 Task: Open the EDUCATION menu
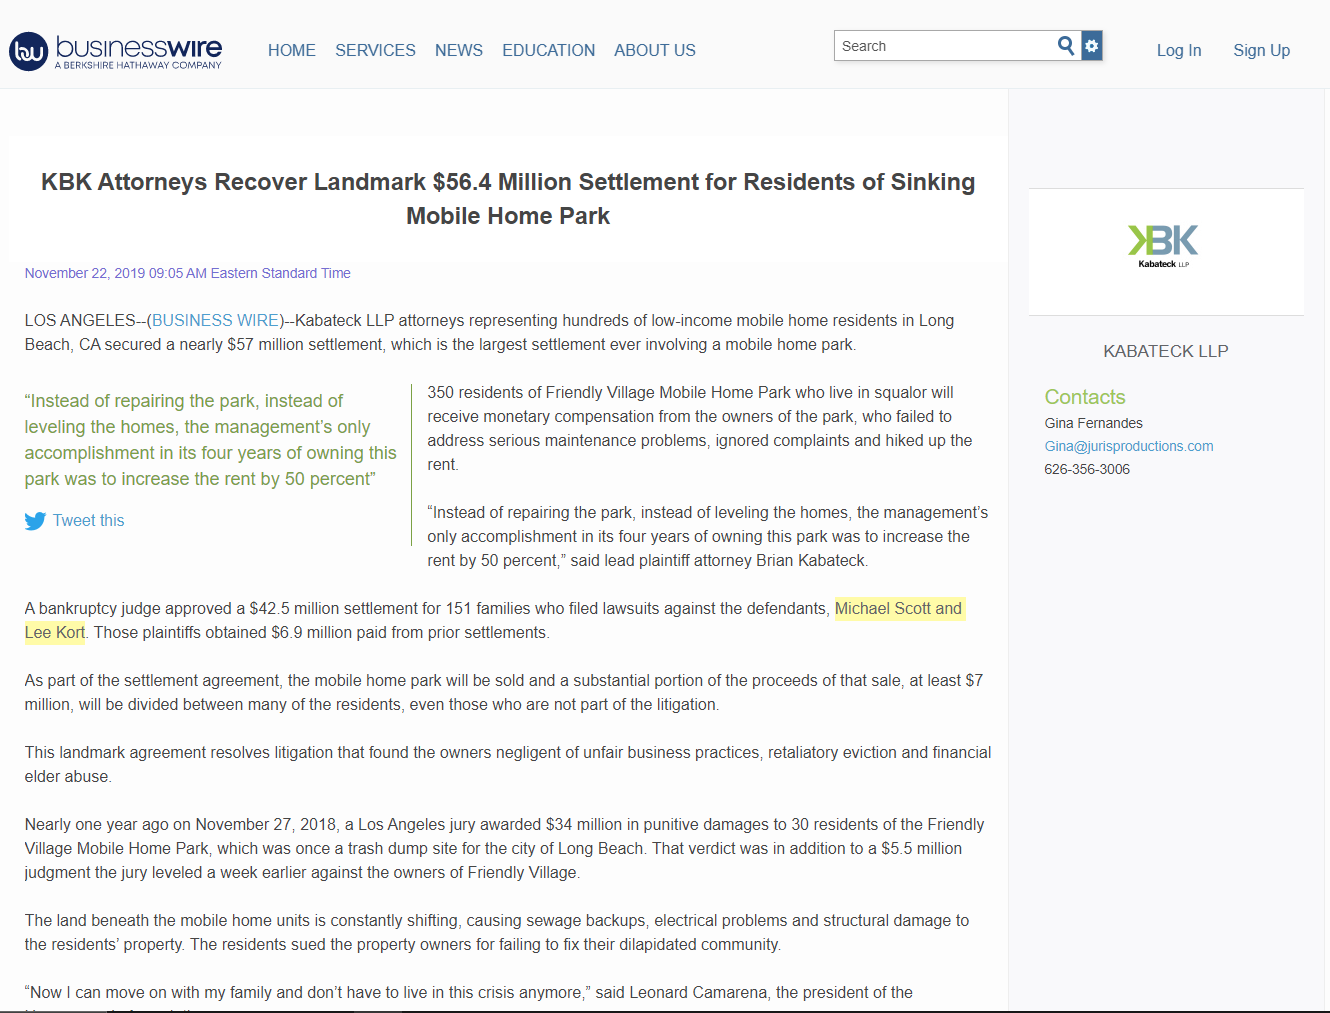tap(548, 50)
